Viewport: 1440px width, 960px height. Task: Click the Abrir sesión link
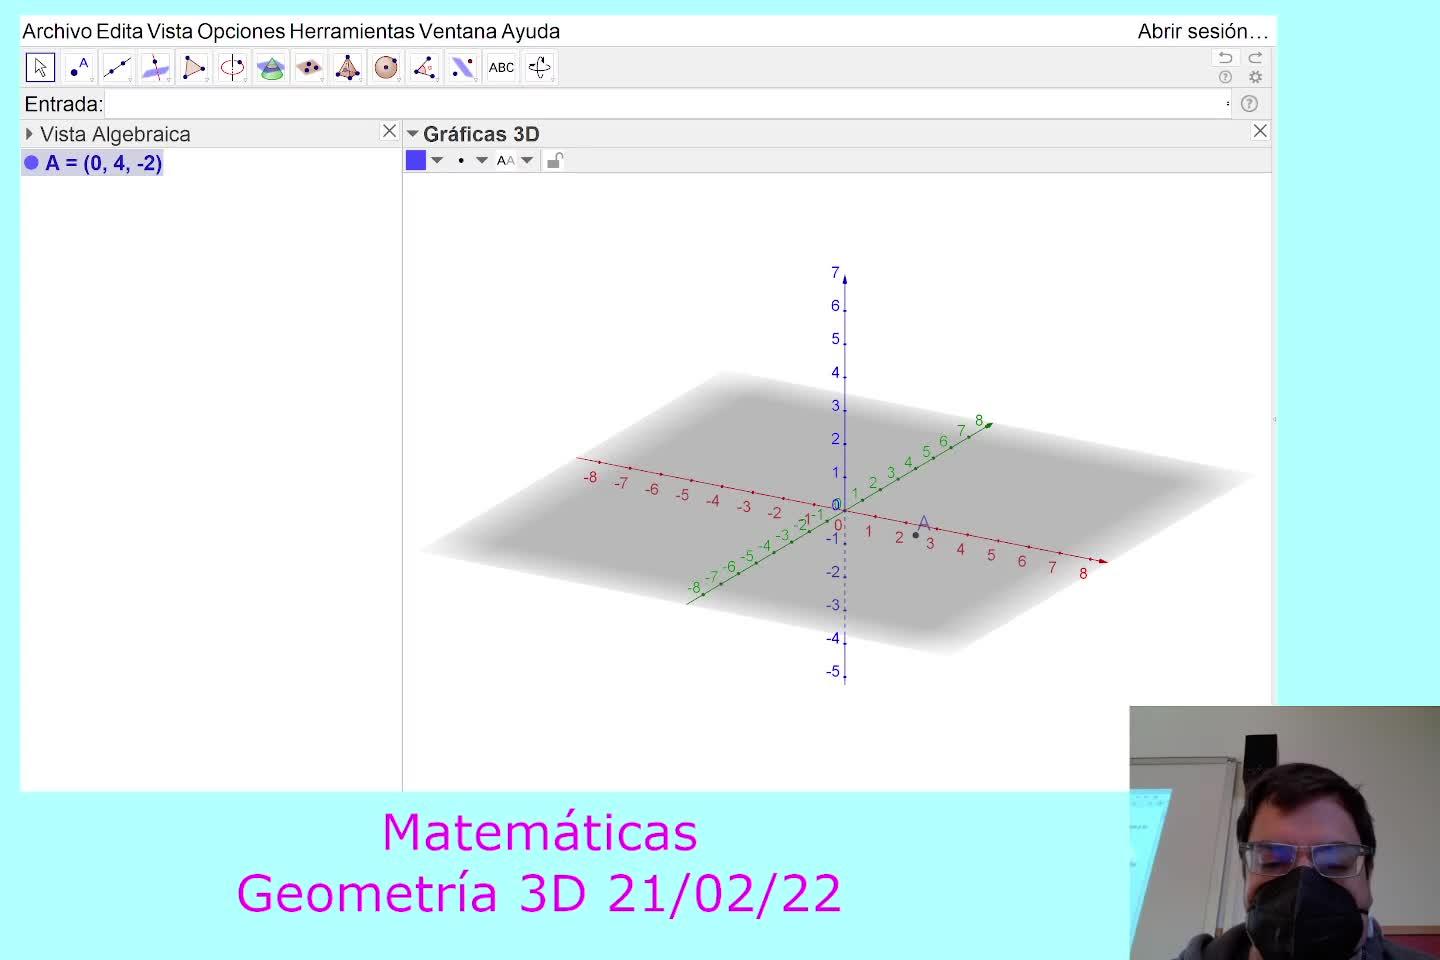[1203, 31]
